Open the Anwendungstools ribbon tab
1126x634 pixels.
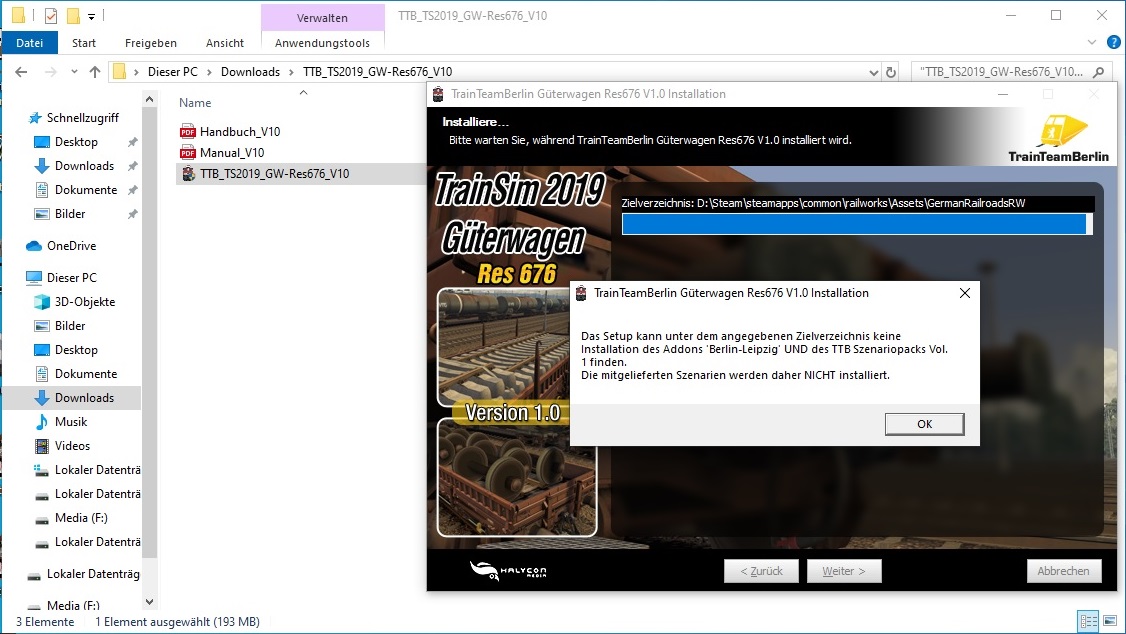tap(322, 43)
